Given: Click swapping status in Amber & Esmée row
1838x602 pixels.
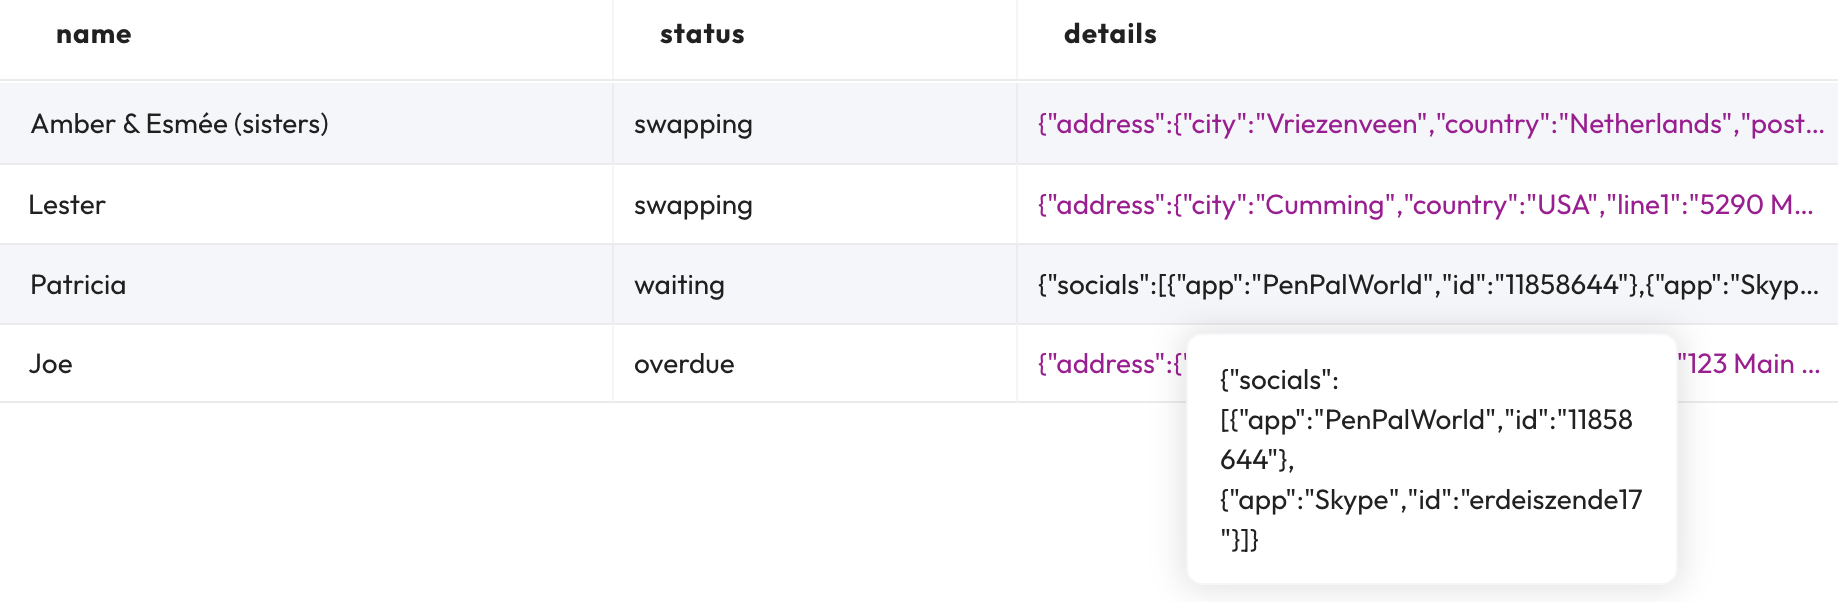Looking at the screenshot, I should pyautogui.click(x=693, y=124).
